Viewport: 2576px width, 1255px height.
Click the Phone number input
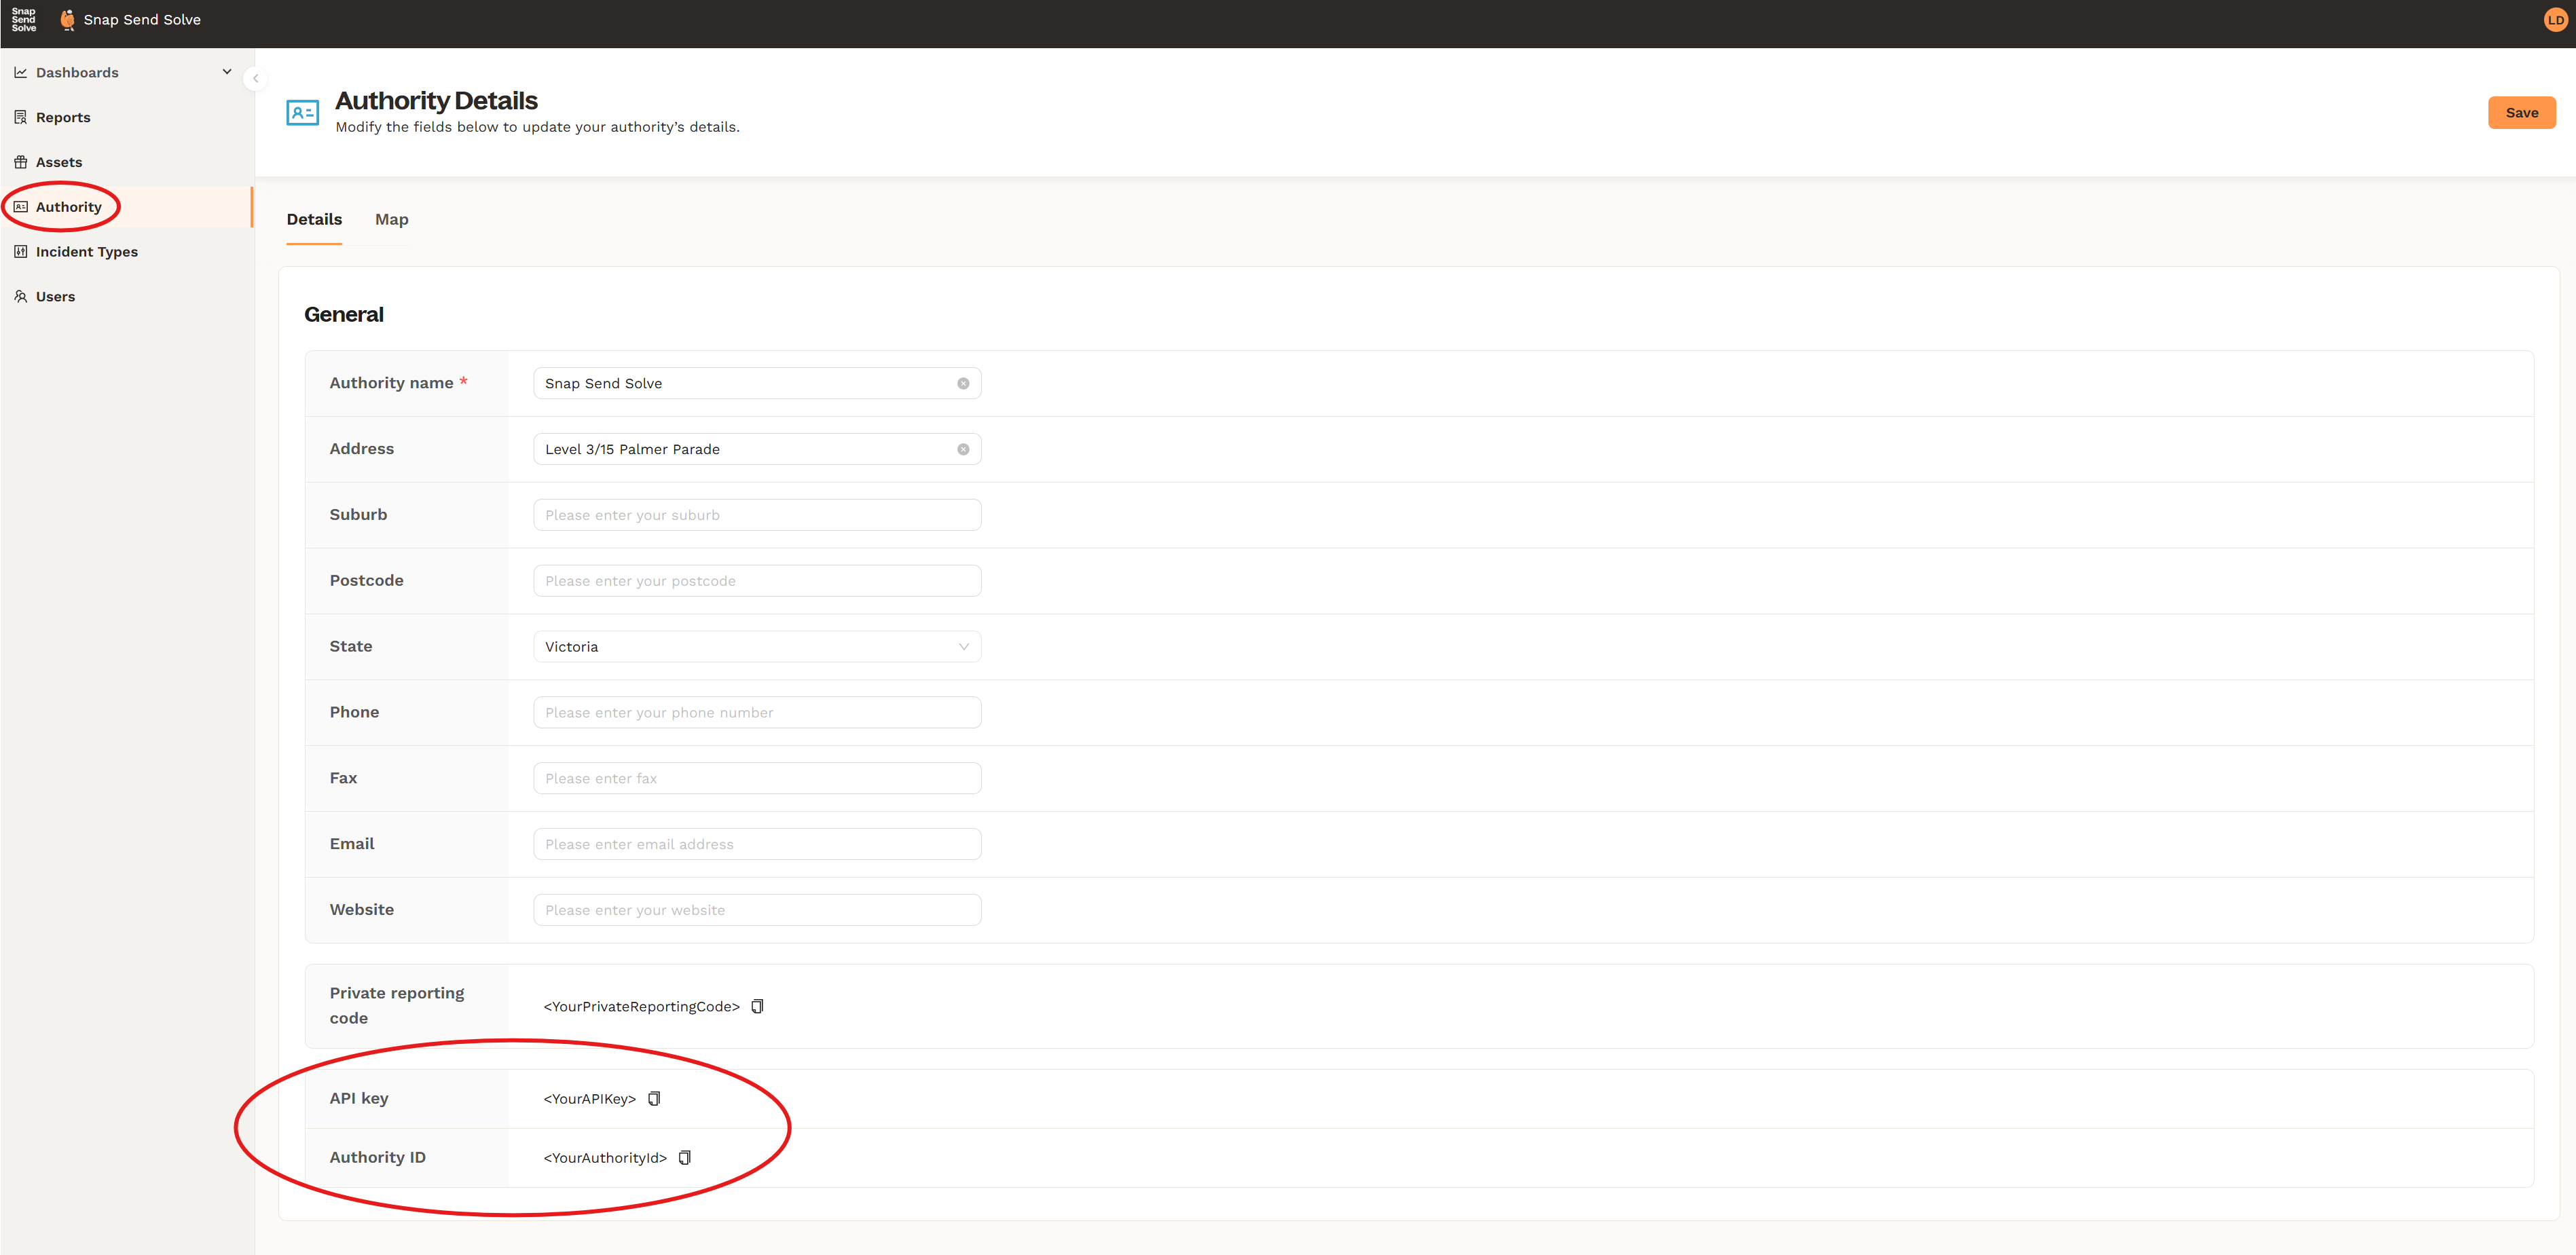[756, 712]
